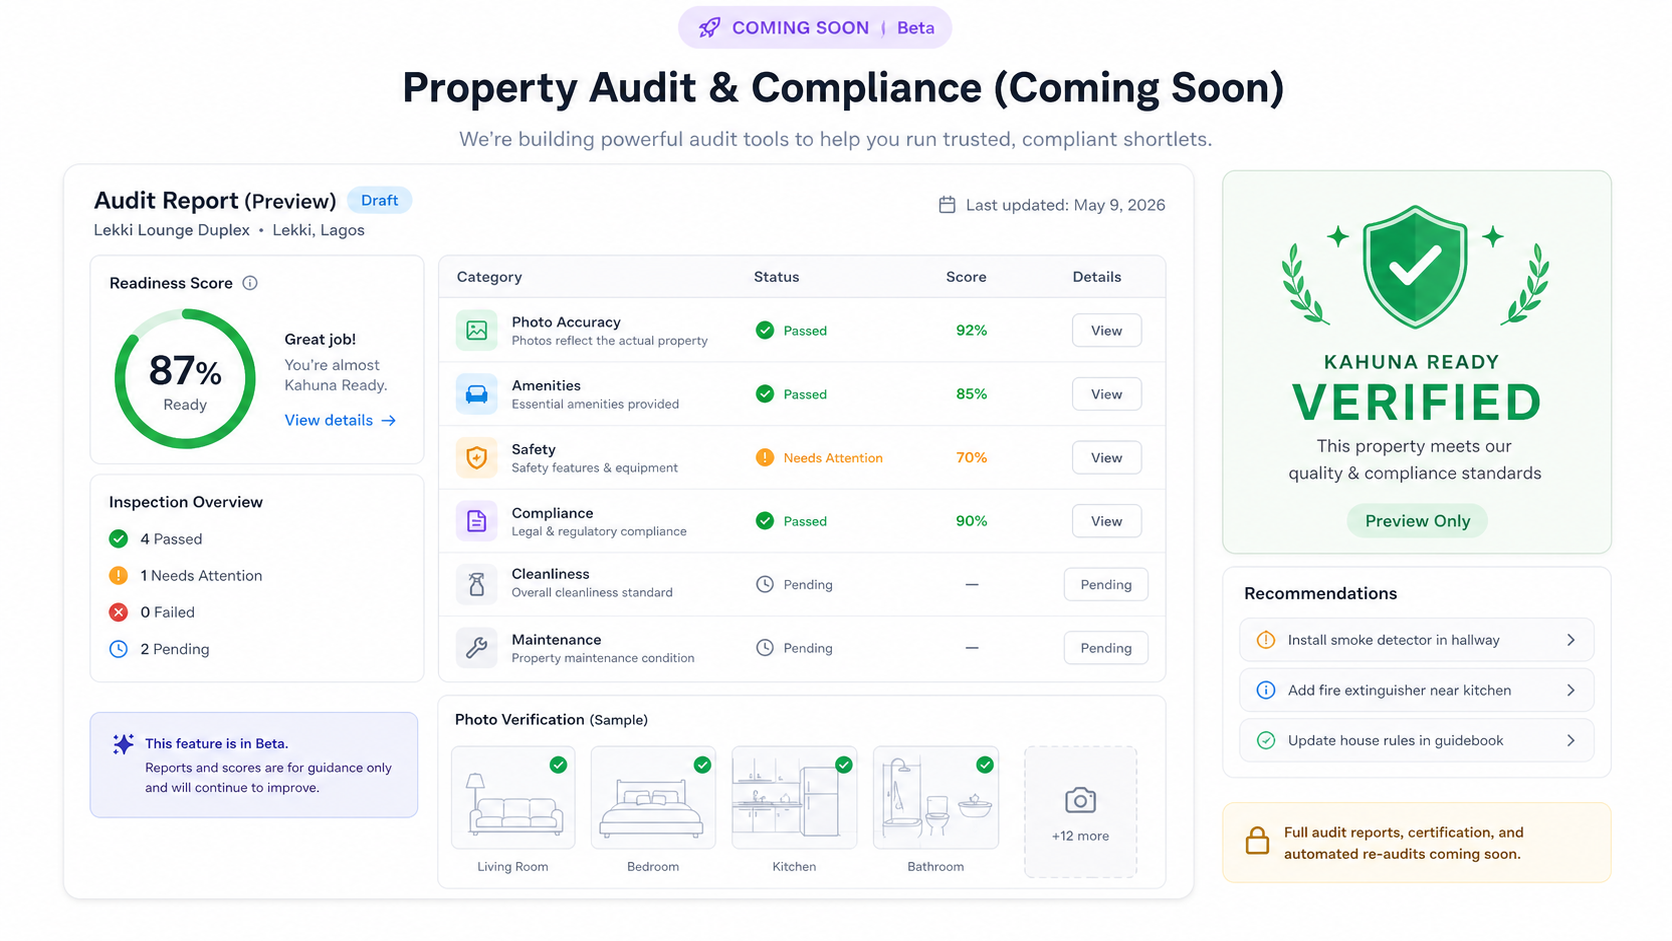The width and height of the screenshot is (1672, 941).
Task: Click Pending button for Maintenance
Action: pos(1106,648)
